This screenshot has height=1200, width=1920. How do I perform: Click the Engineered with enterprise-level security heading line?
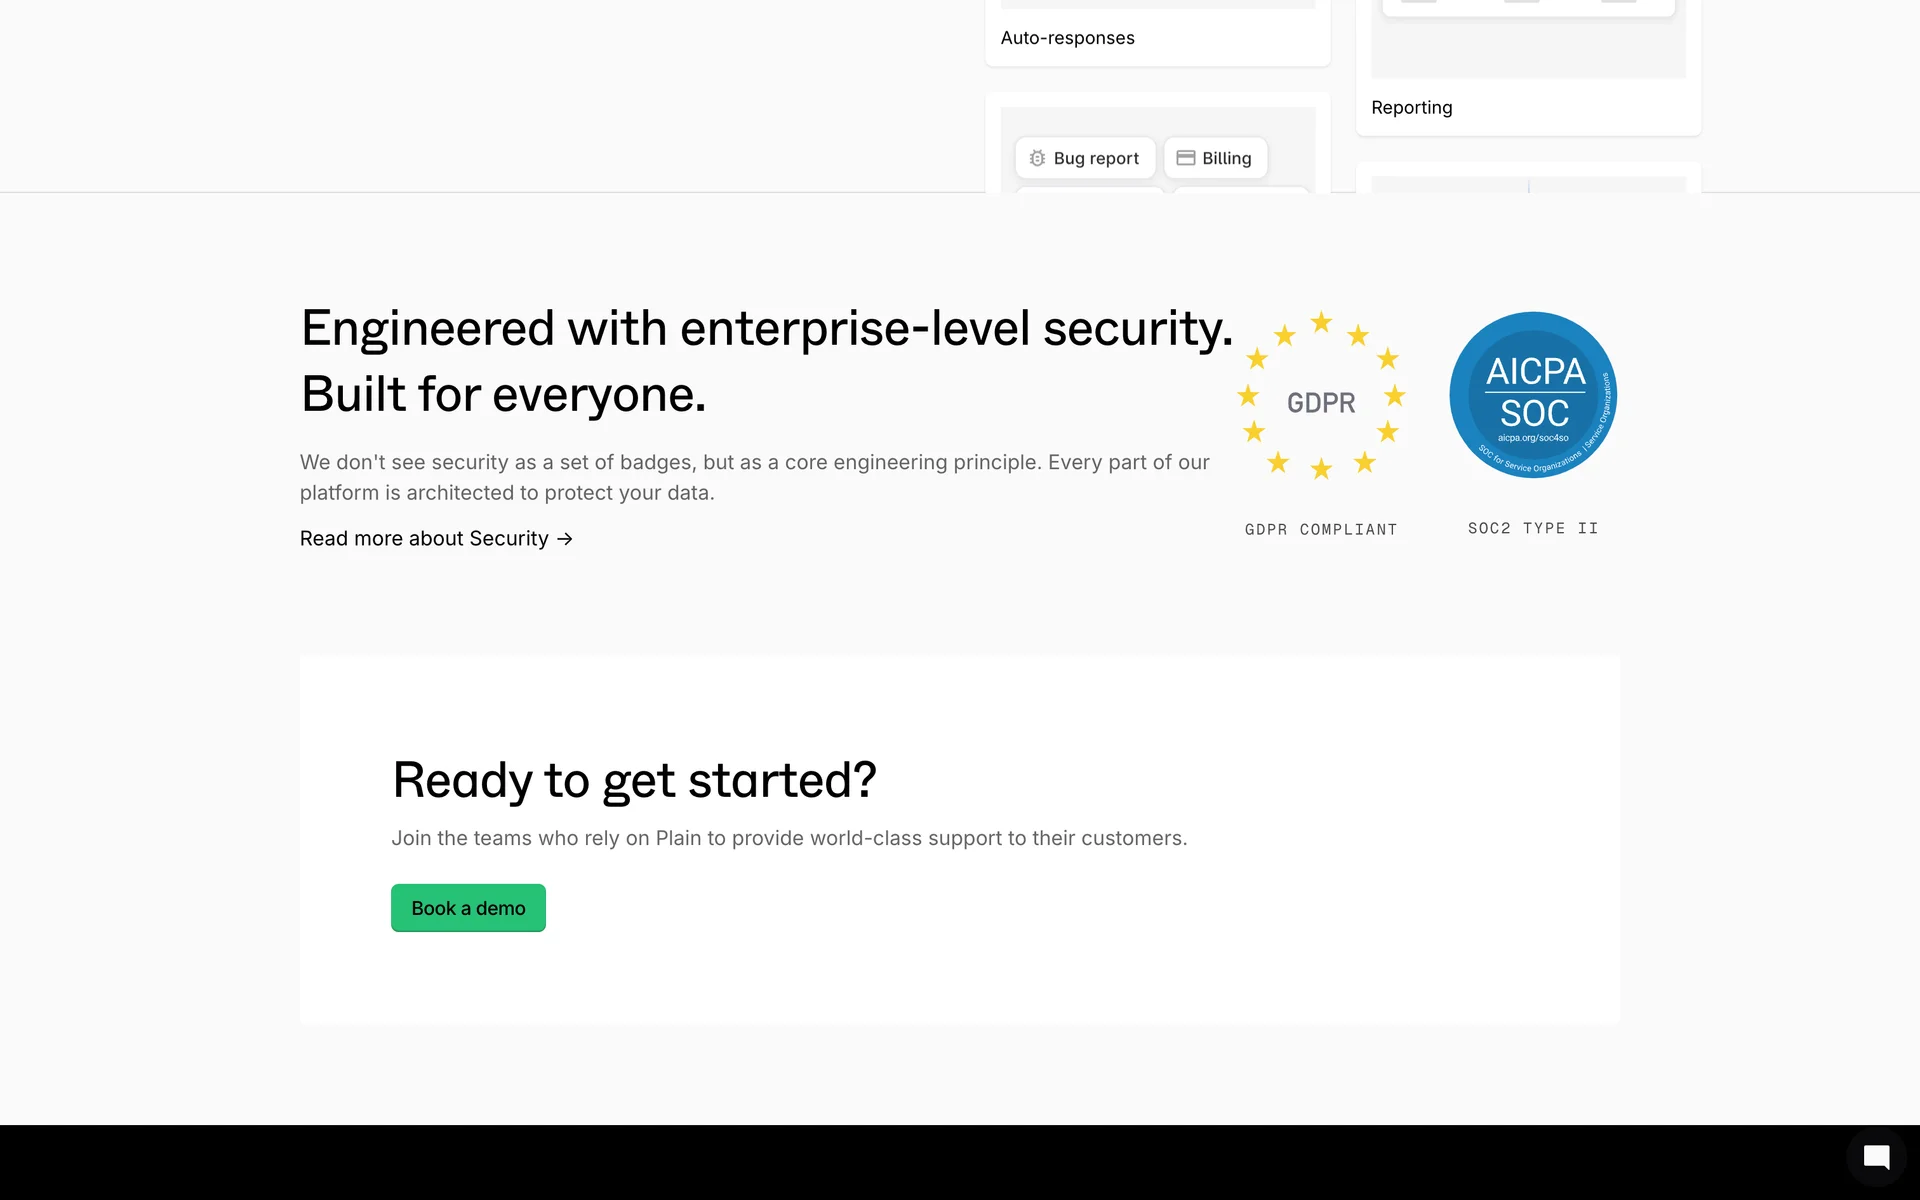click(x=766, y=328)
